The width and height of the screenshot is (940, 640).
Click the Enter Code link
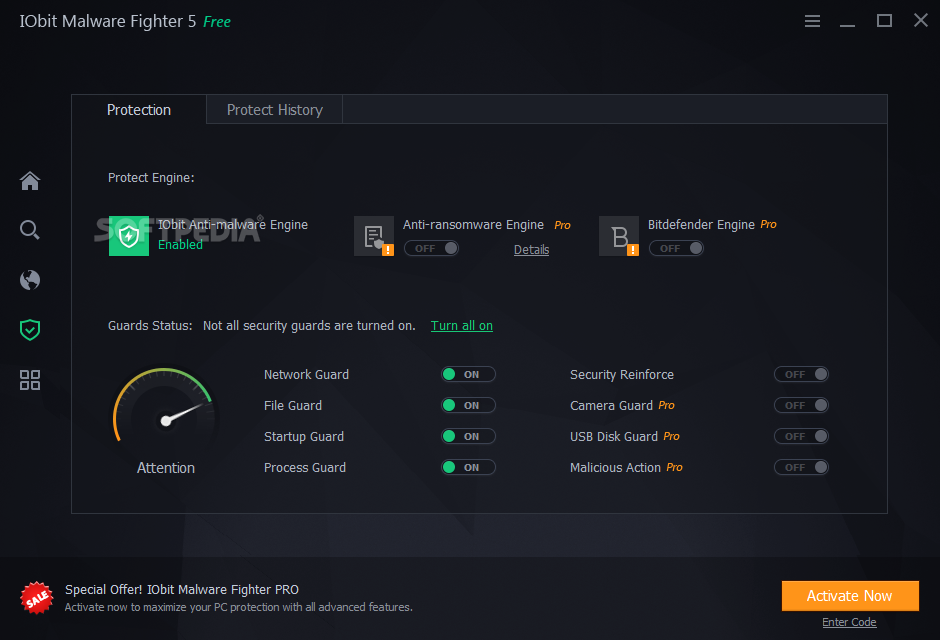pos(849,622)
